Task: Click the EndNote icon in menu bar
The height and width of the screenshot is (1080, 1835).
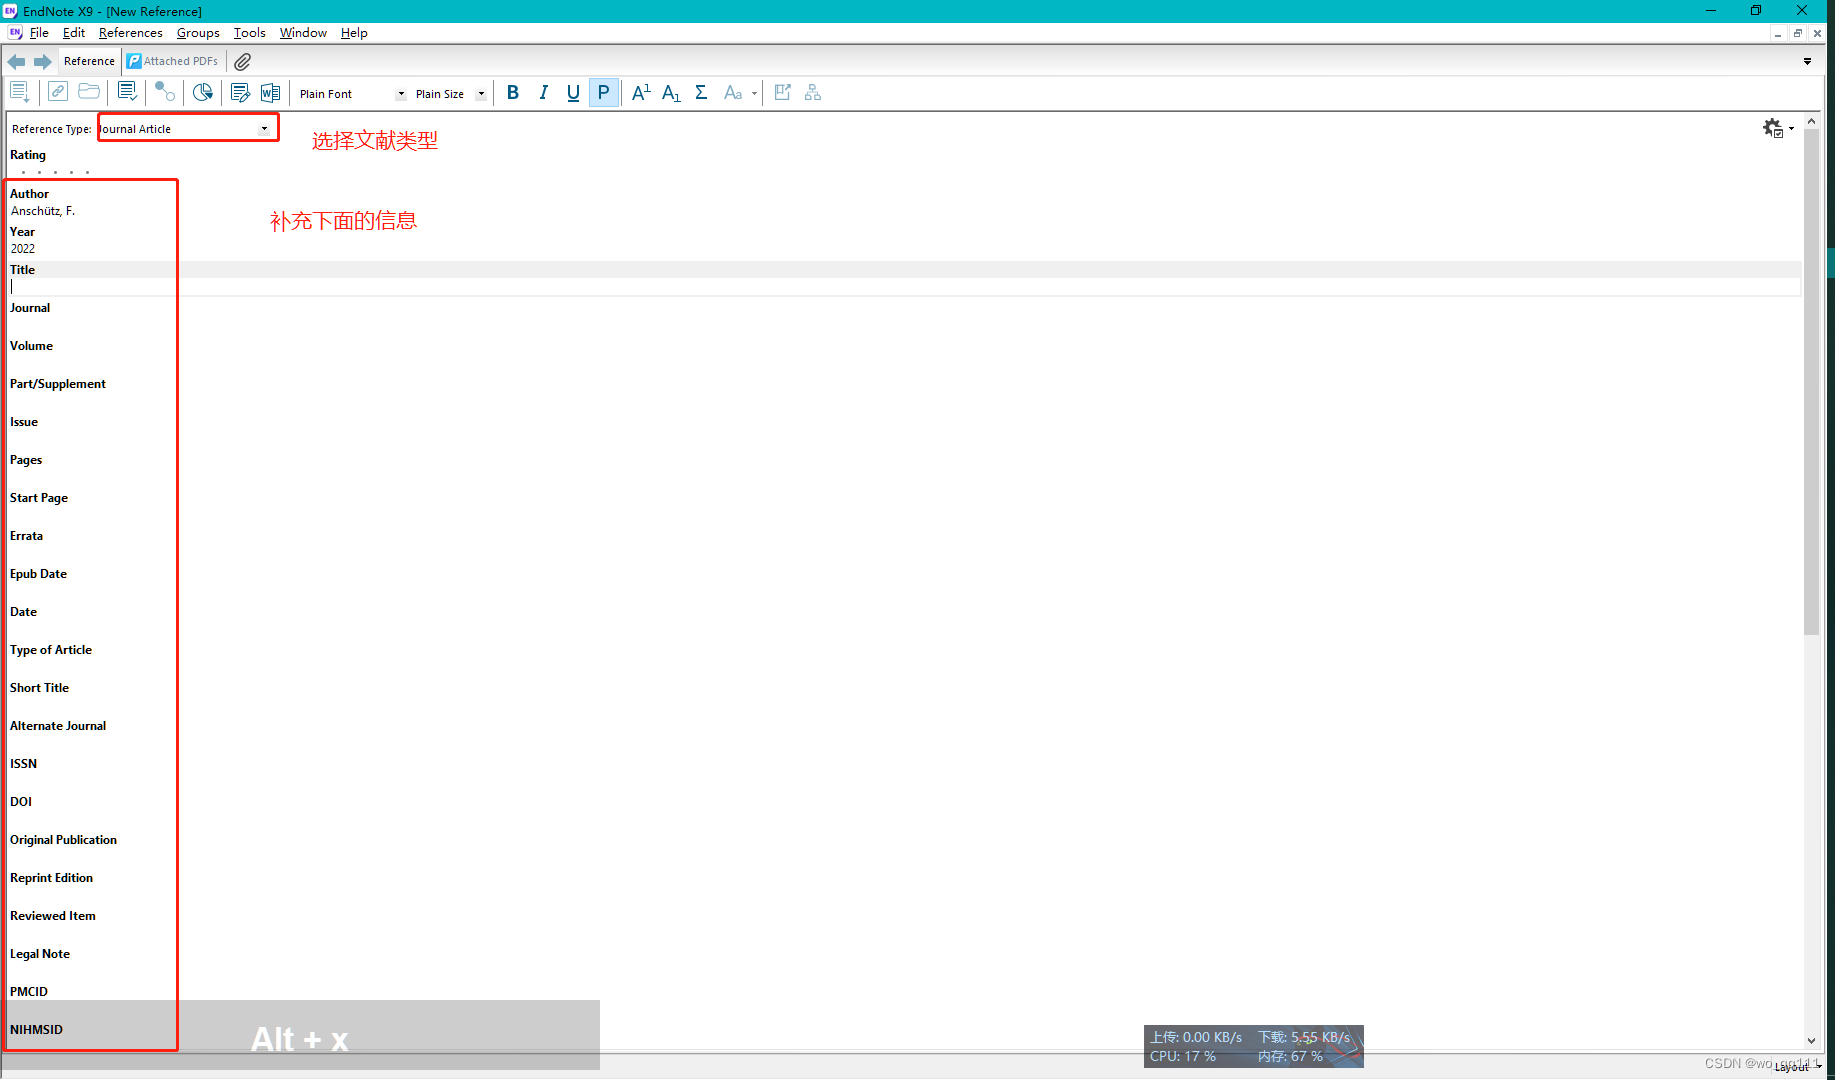Action: (15, 33)
